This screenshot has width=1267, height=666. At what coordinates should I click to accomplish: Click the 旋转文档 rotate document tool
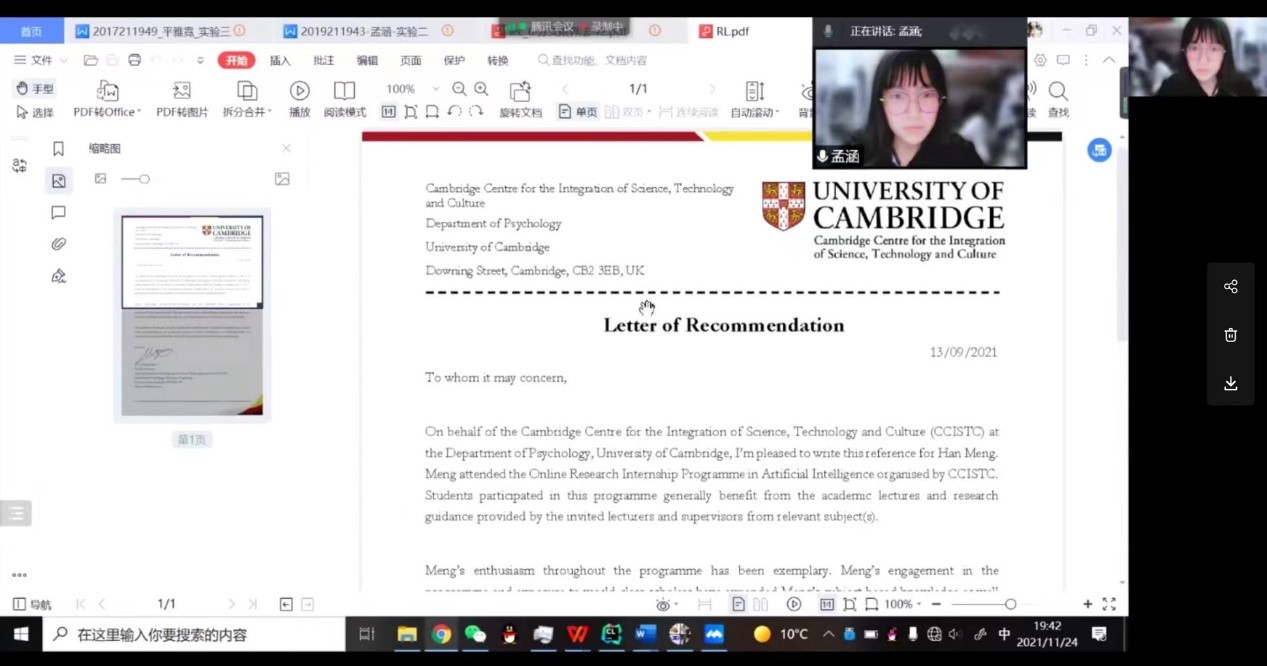click(520, 100)
